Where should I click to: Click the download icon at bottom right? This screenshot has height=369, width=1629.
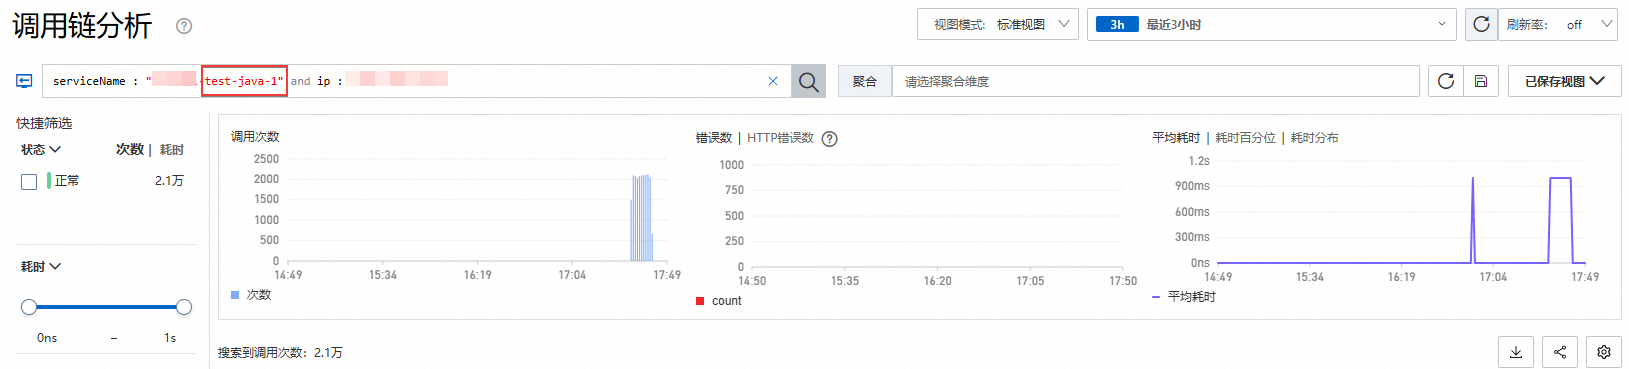tap(1516, 352)
